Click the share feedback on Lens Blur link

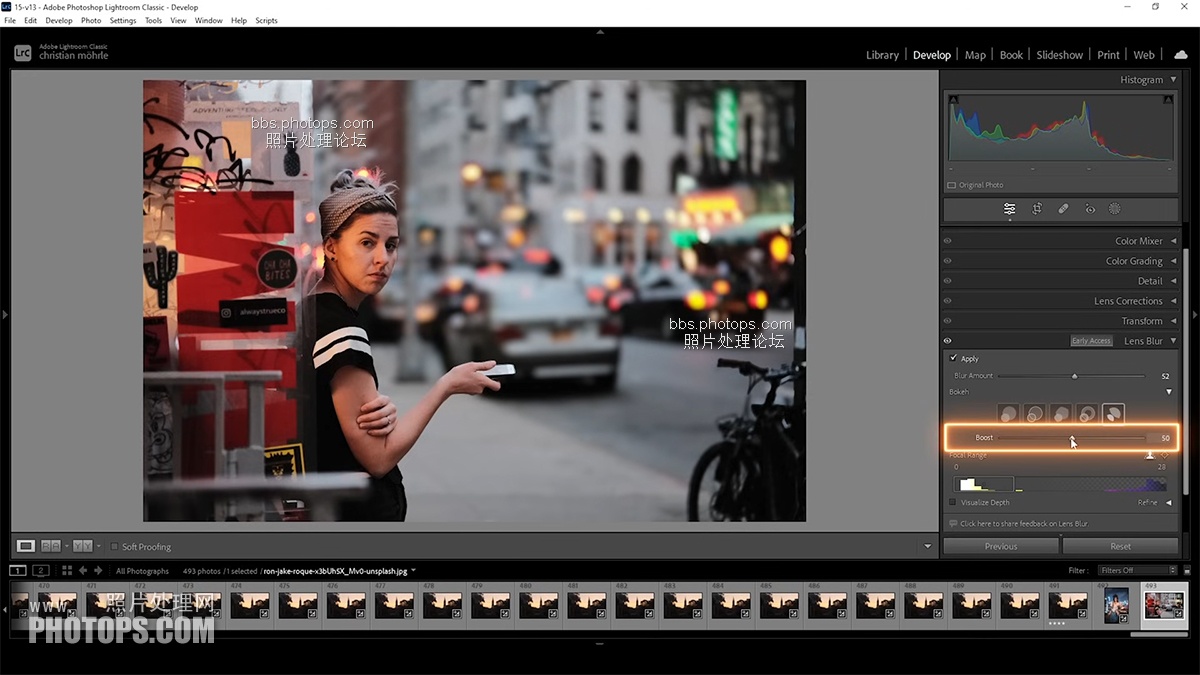tap(1024, 524)
